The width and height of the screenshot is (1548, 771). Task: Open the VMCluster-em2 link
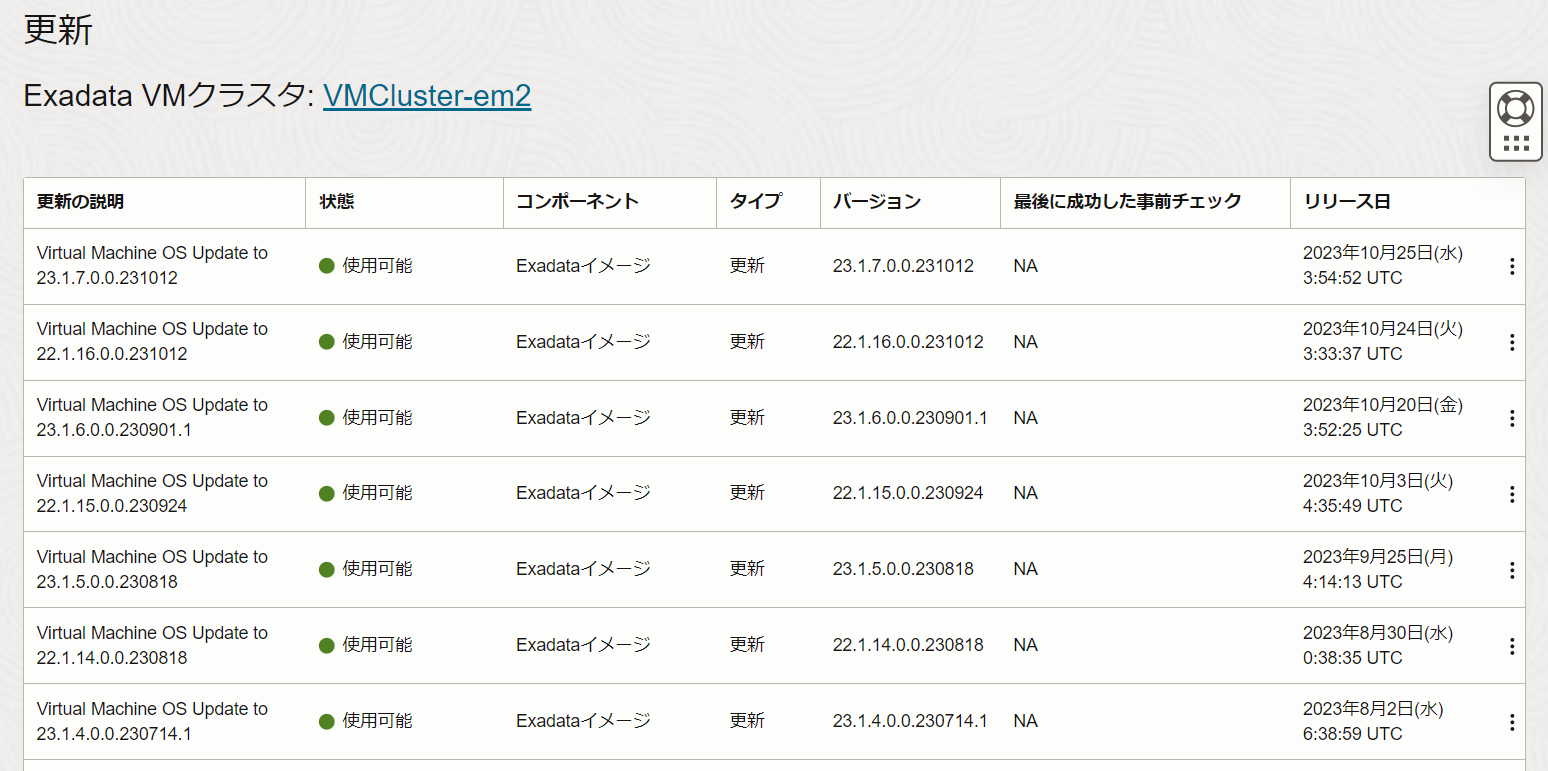pyautogui.click(x=427, y=96)
